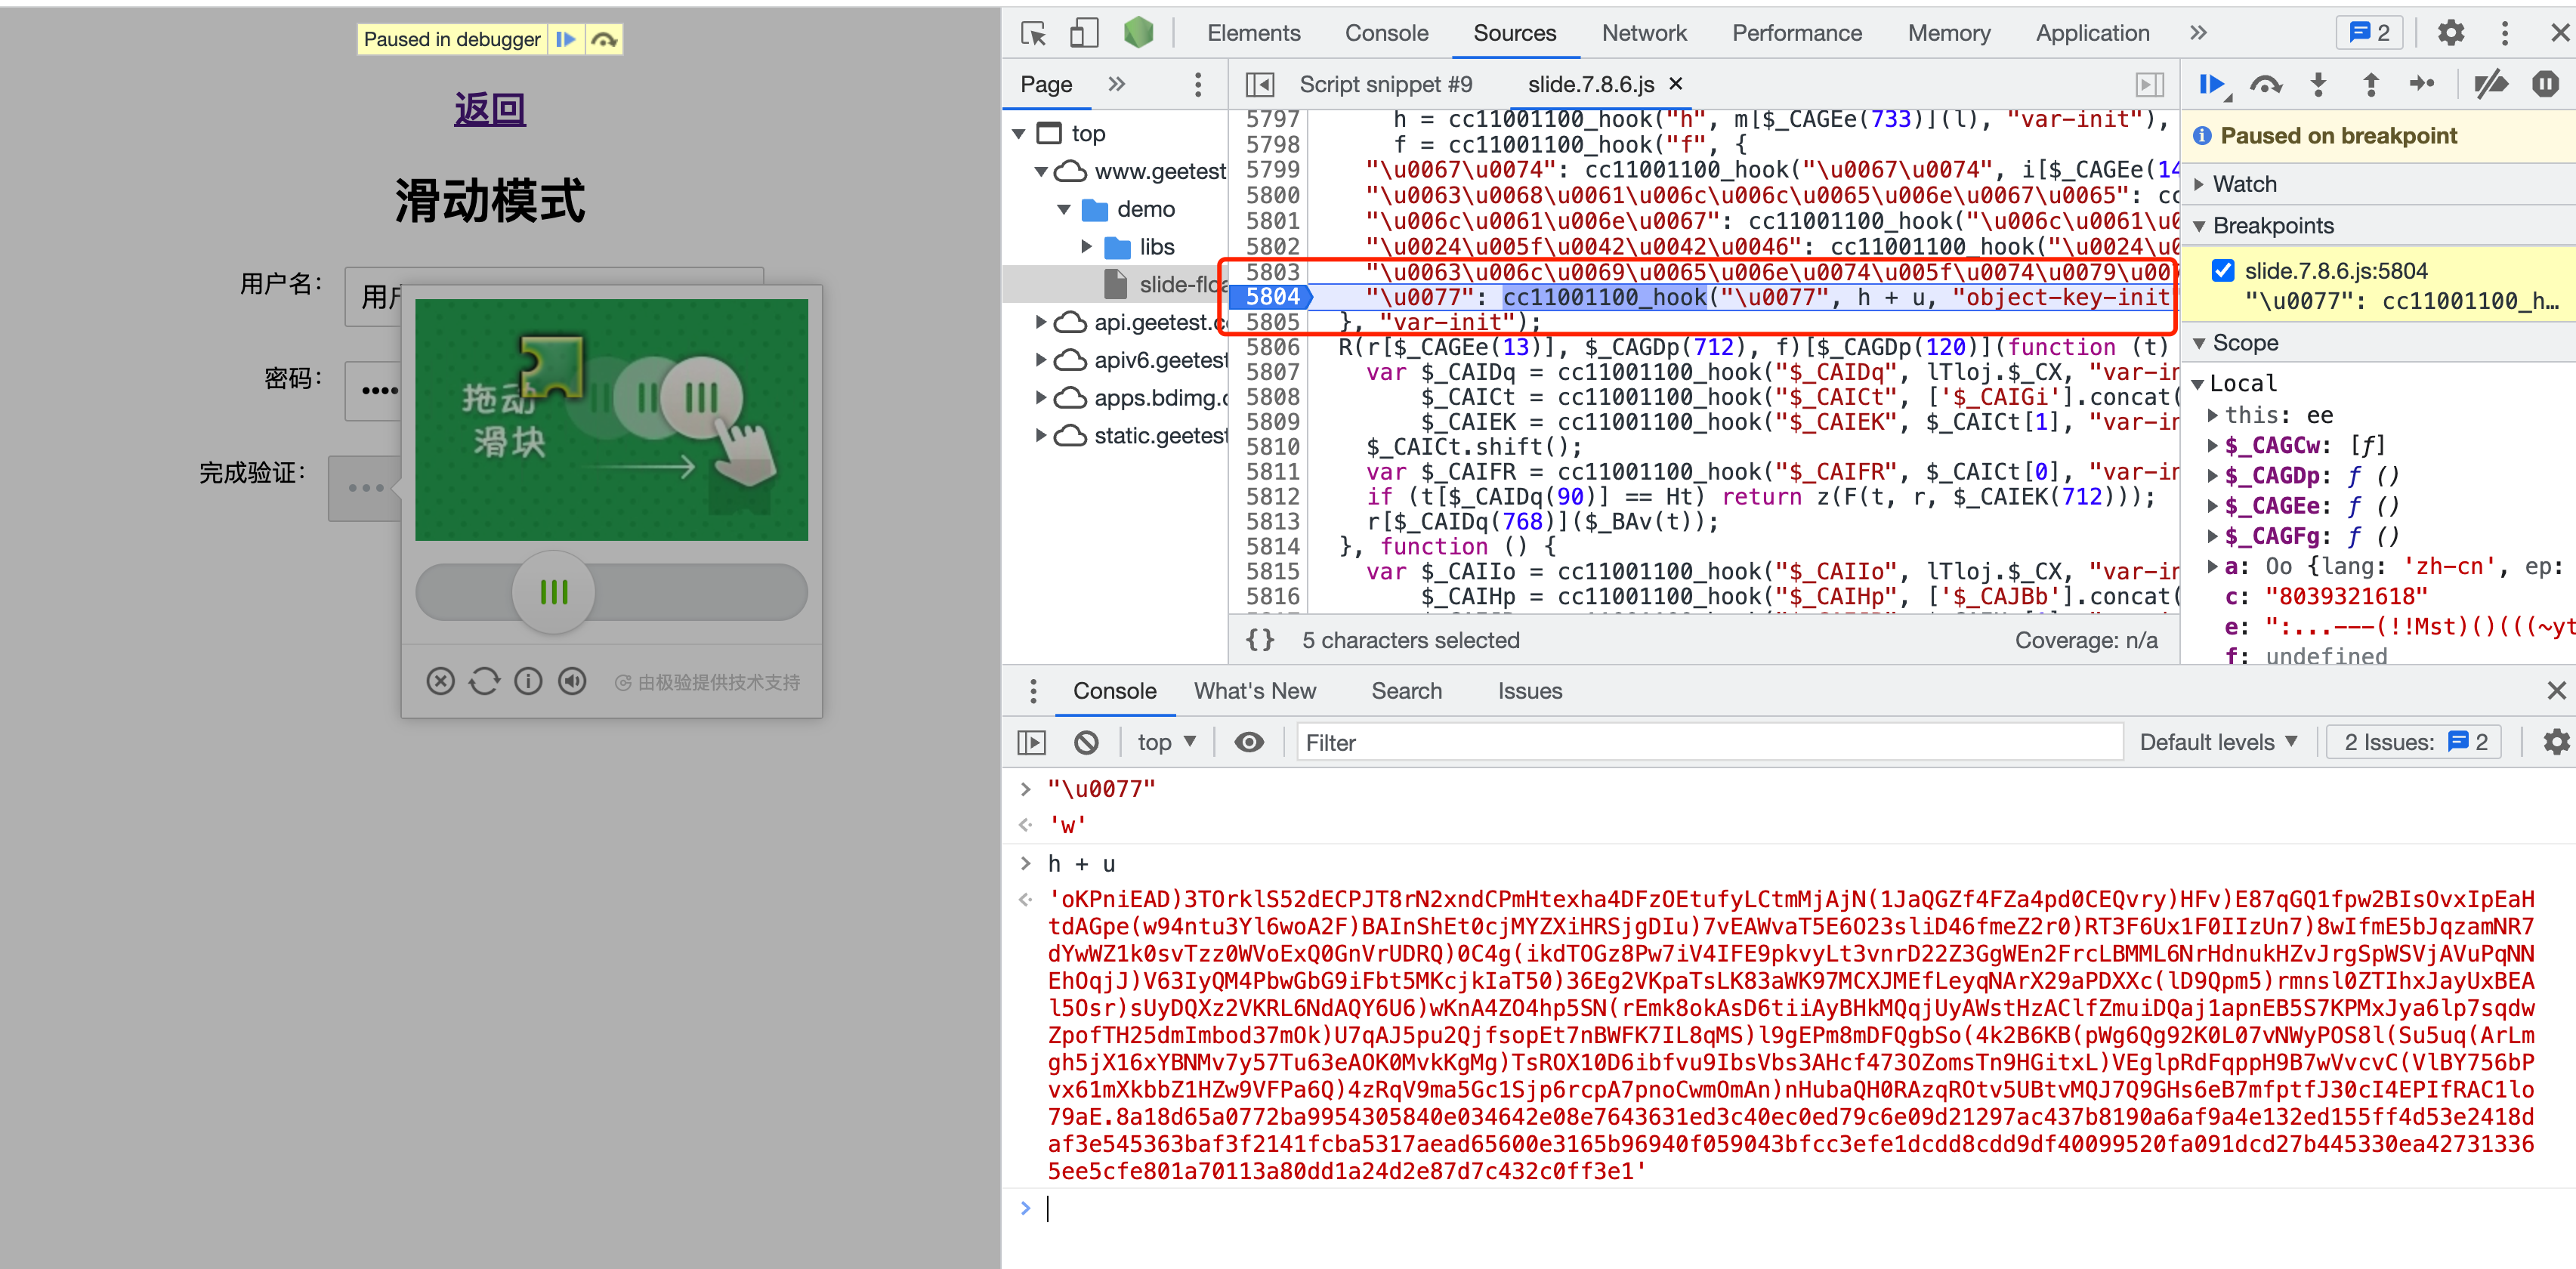Click step into next function call
This screenshot has width=2576, height=1269.
pos(2318,85)
